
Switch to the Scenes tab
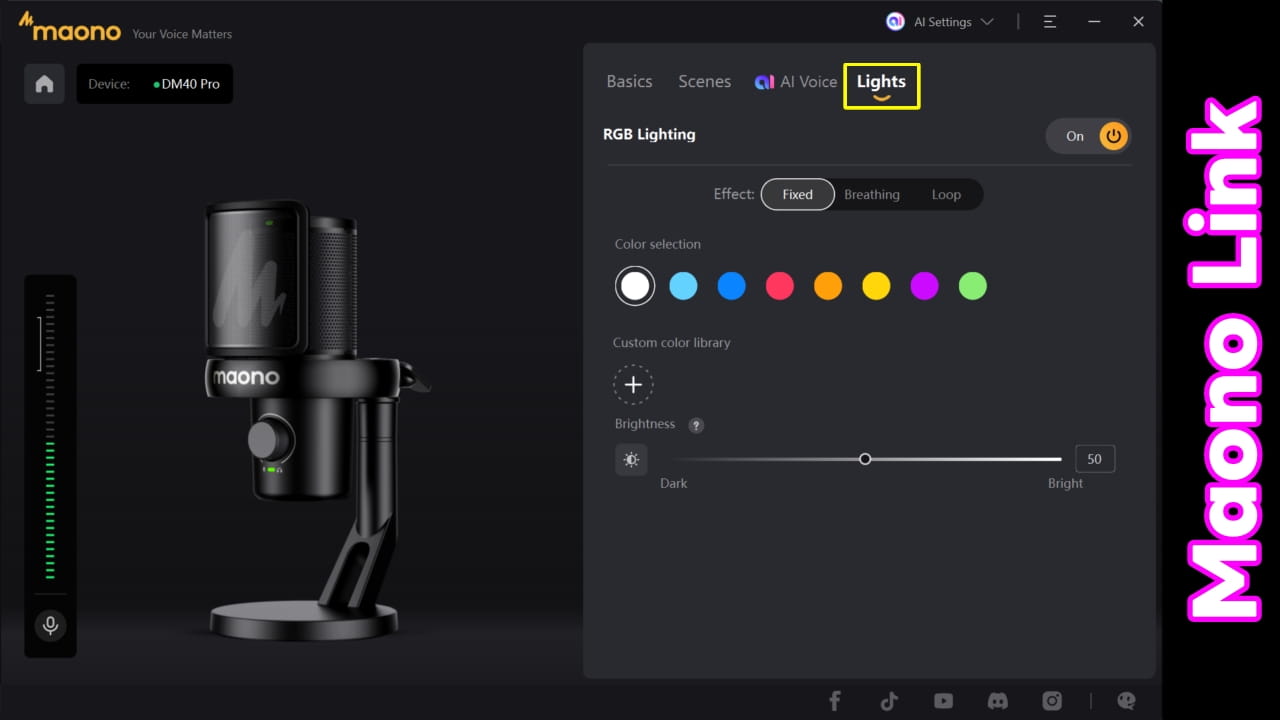point(704,82)
